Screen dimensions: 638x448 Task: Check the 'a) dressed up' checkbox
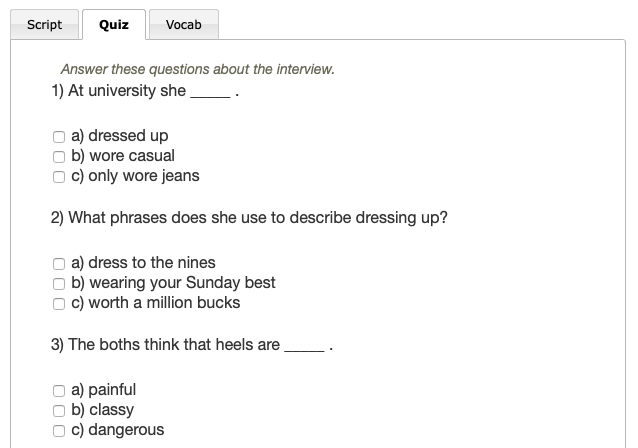point(59,136)
